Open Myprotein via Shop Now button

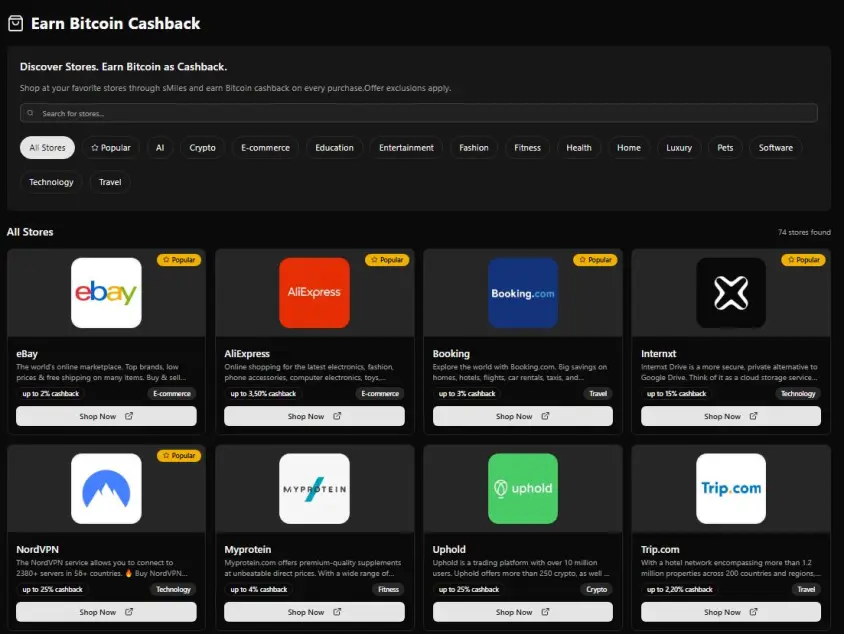[314, 612]
